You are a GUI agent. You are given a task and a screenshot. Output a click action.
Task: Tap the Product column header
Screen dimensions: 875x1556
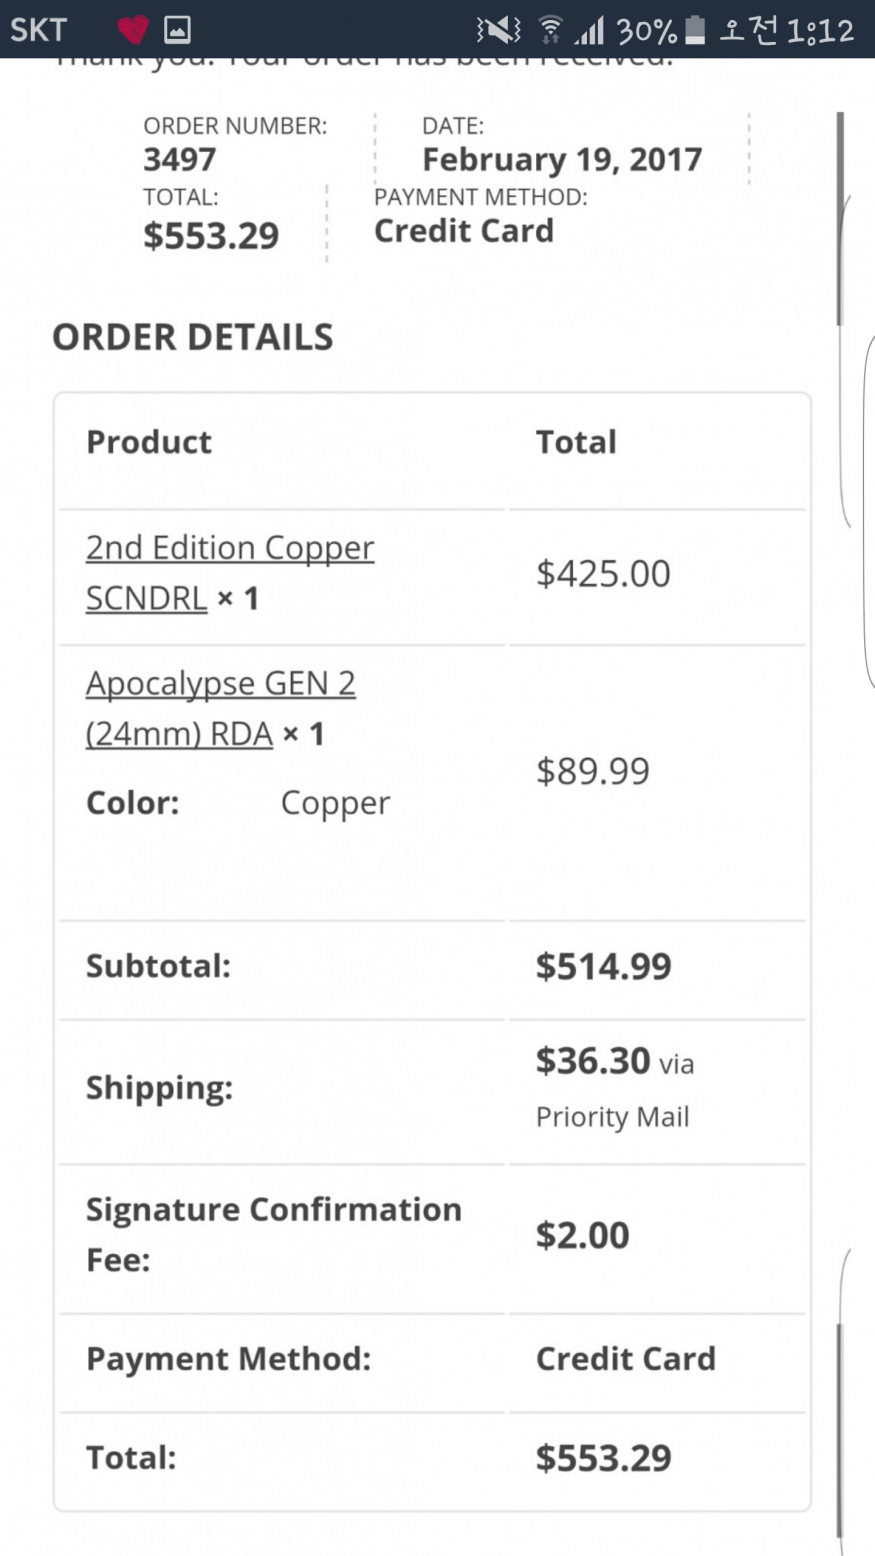click(x=149, y=442)
